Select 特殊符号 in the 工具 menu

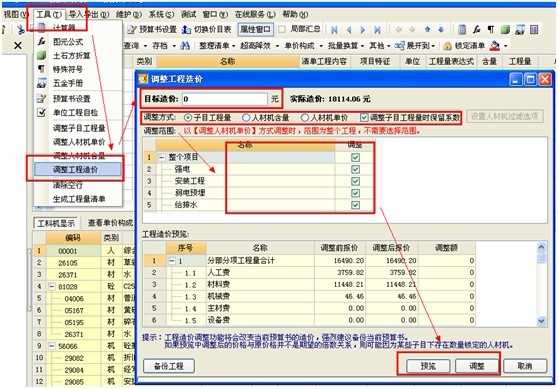(x=68, y=70)
